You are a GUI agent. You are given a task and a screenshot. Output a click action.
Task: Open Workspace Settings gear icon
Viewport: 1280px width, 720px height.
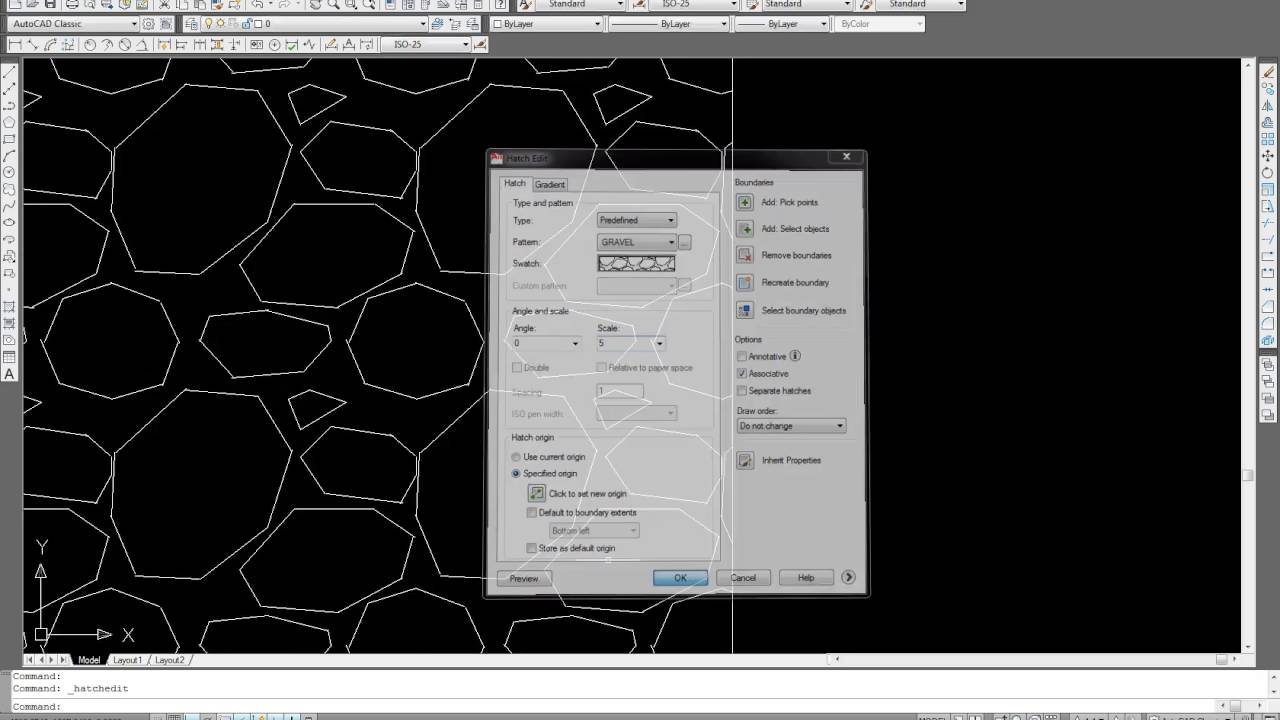tap(149, 24)
